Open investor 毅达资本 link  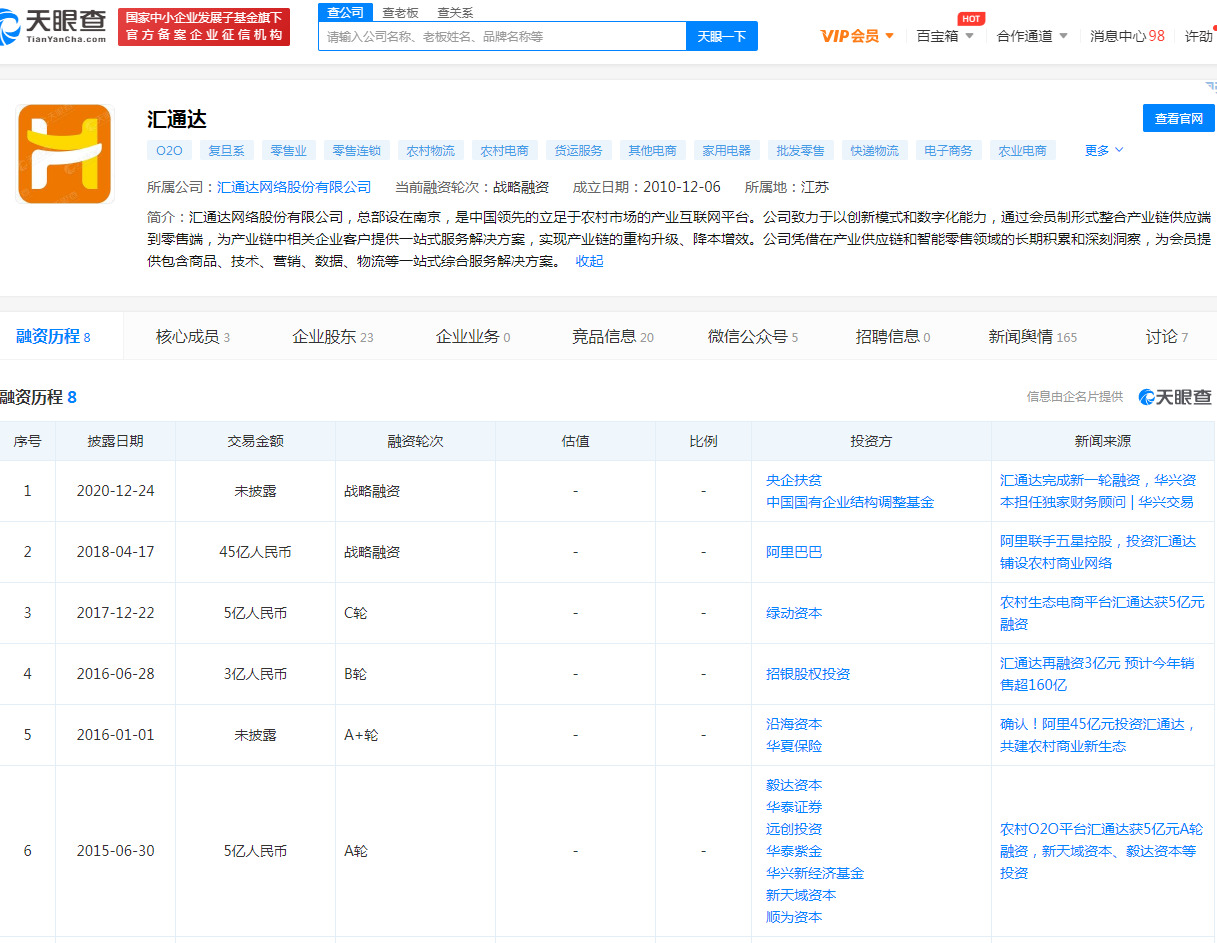[794, 785]
